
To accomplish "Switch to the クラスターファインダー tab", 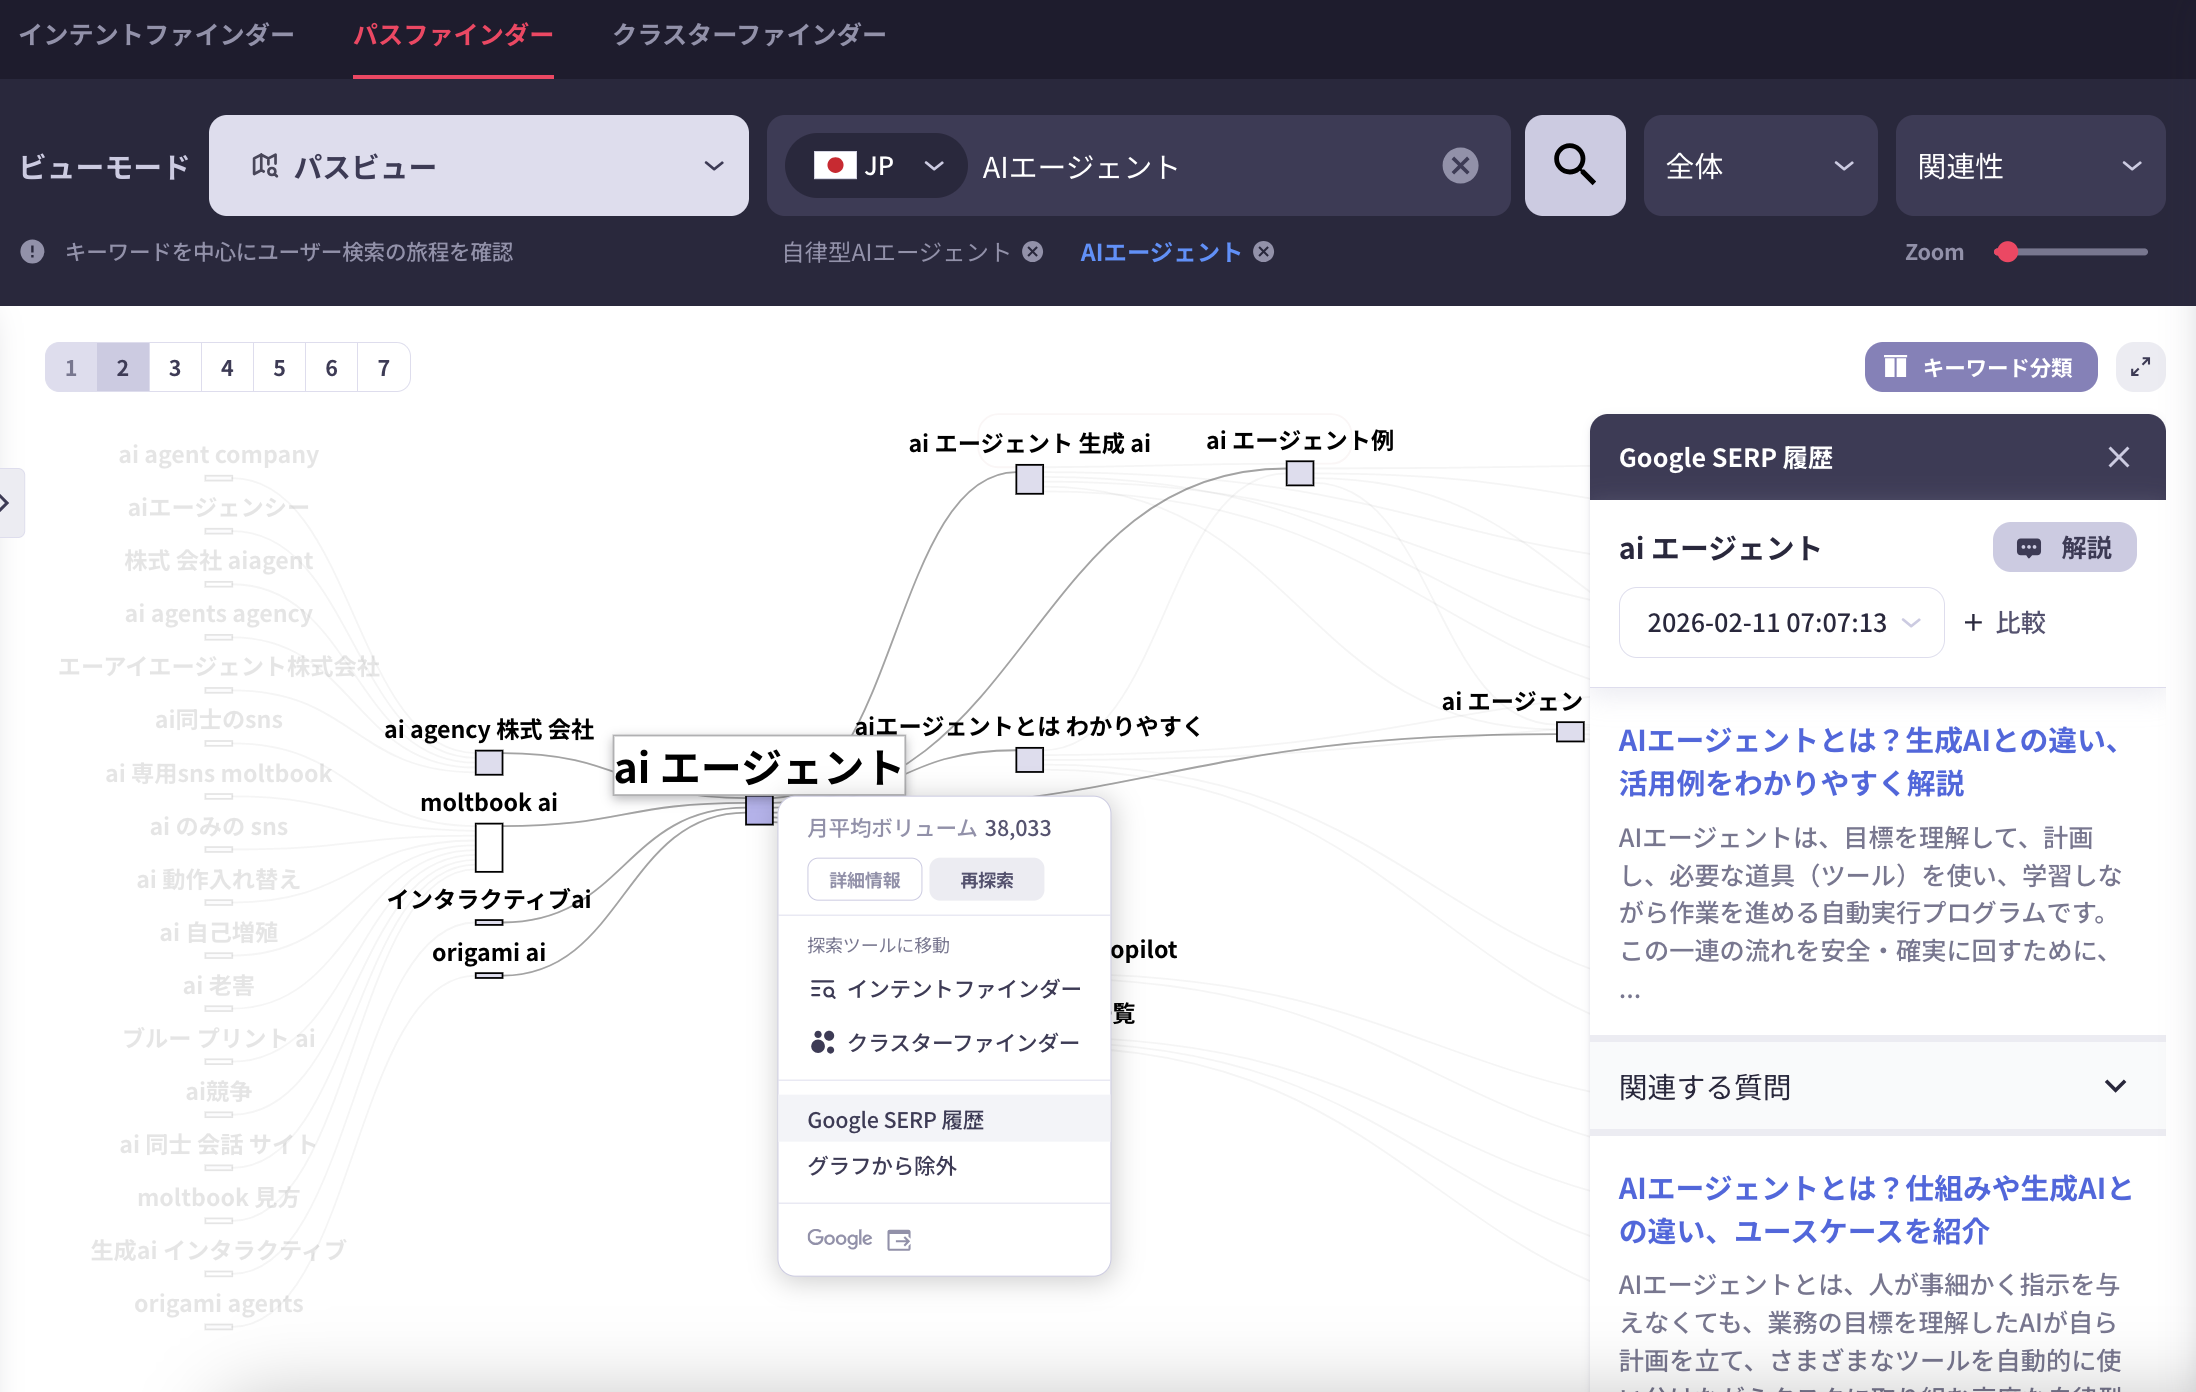I will tap(749, 34).
